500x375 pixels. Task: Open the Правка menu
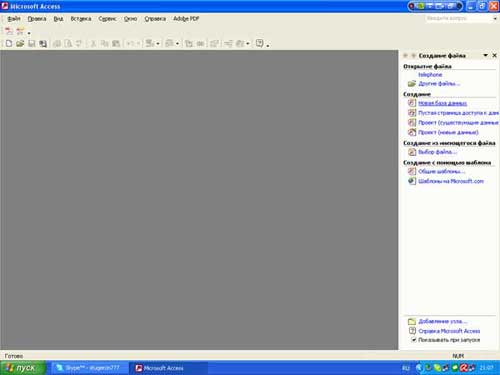[x=37, y=19]
